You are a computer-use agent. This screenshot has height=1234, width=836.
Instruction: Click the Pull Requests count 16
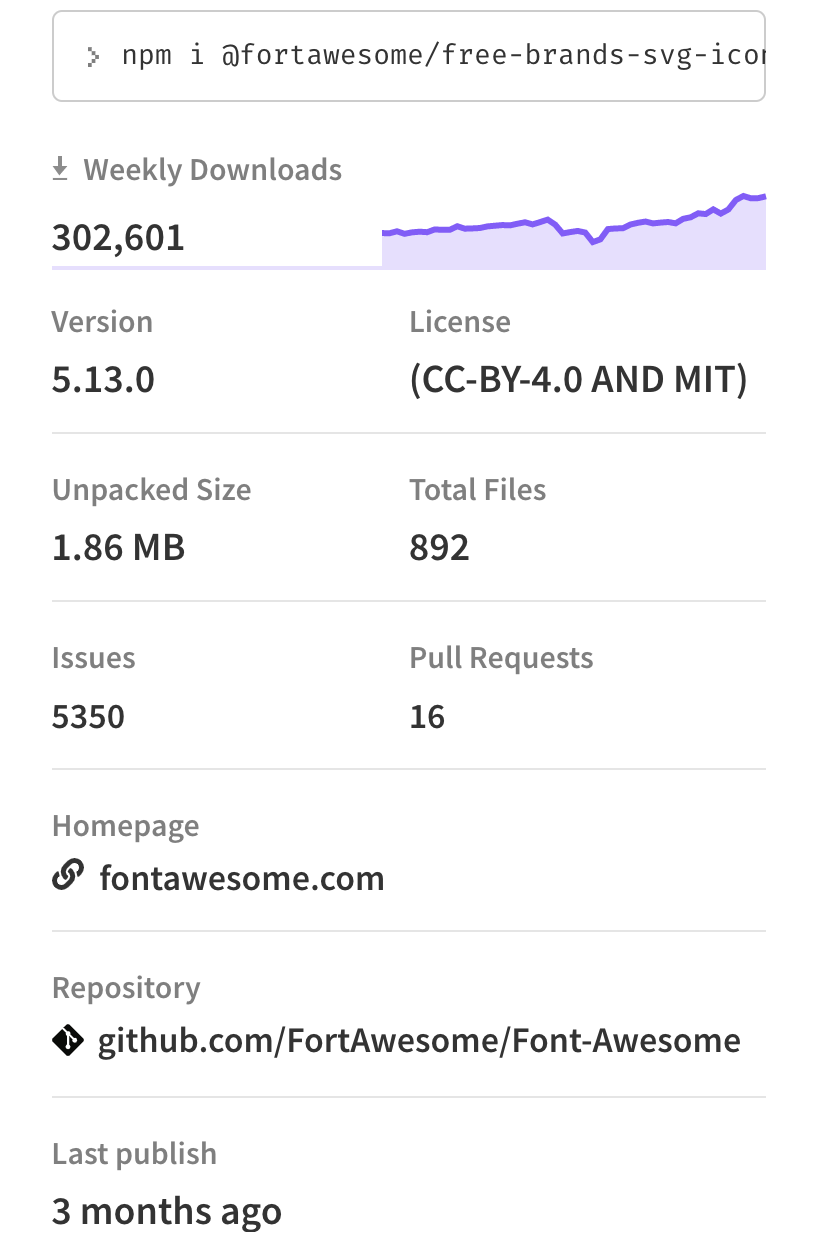click(x=427, y=716)
